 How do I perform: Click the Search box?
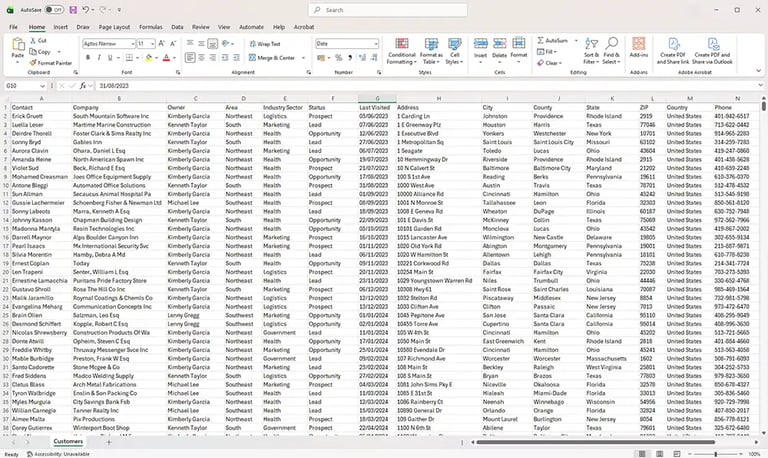(x=388, y=10)
